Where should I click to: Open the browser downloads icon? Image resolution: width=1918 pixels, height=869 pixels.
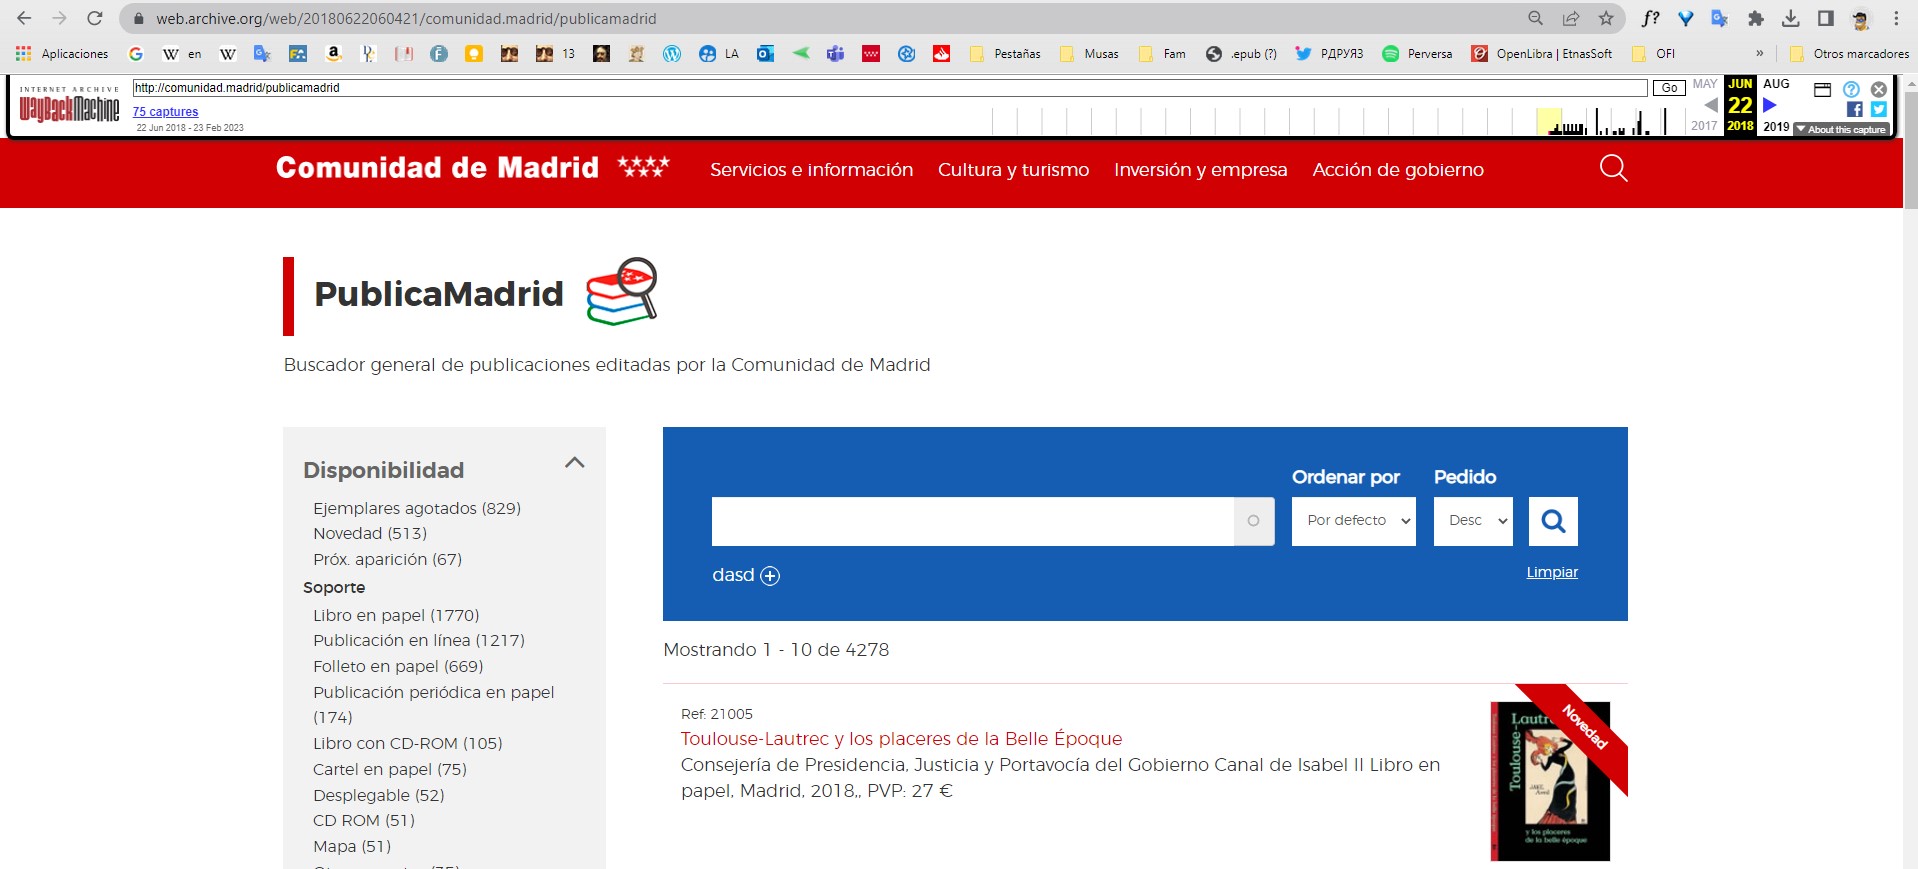click(1791, 18)
